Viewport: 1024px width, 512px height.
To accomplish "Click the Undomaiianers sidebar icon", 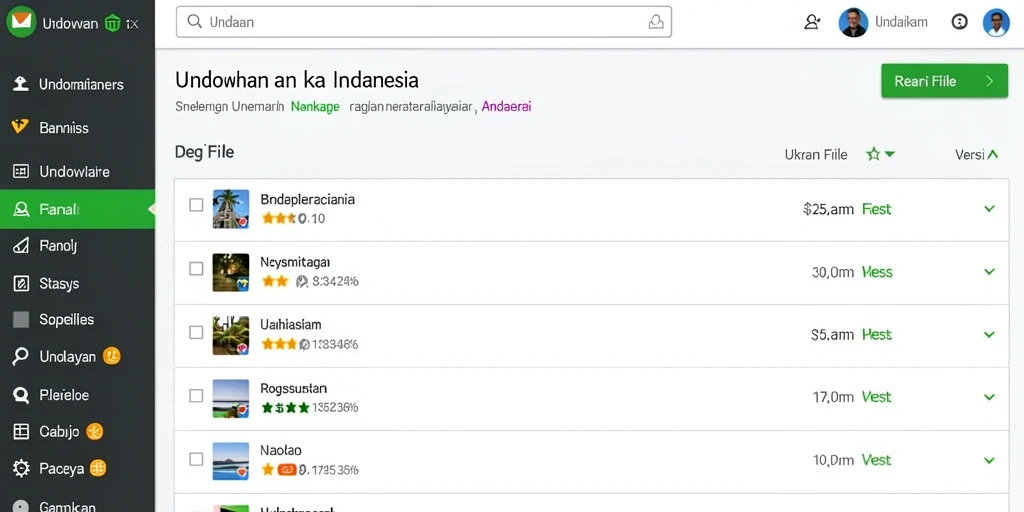I will pyautogui.click(x=21, y=84).
